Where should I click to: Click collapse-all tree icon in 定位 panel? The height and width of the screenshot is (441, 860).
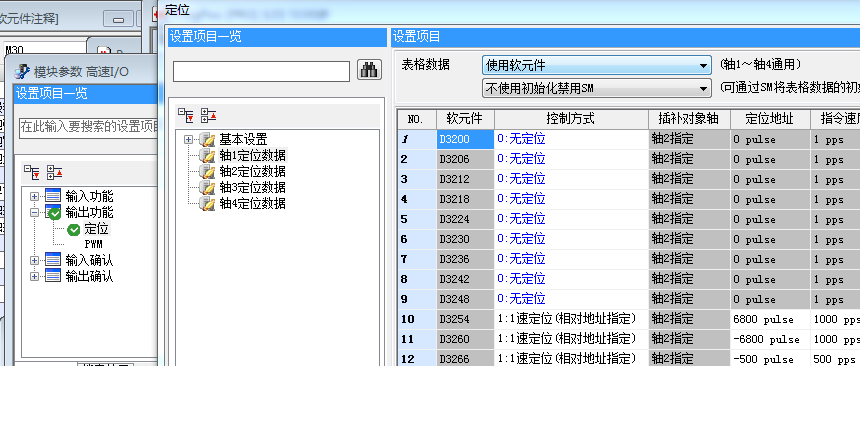pos(208,115)
